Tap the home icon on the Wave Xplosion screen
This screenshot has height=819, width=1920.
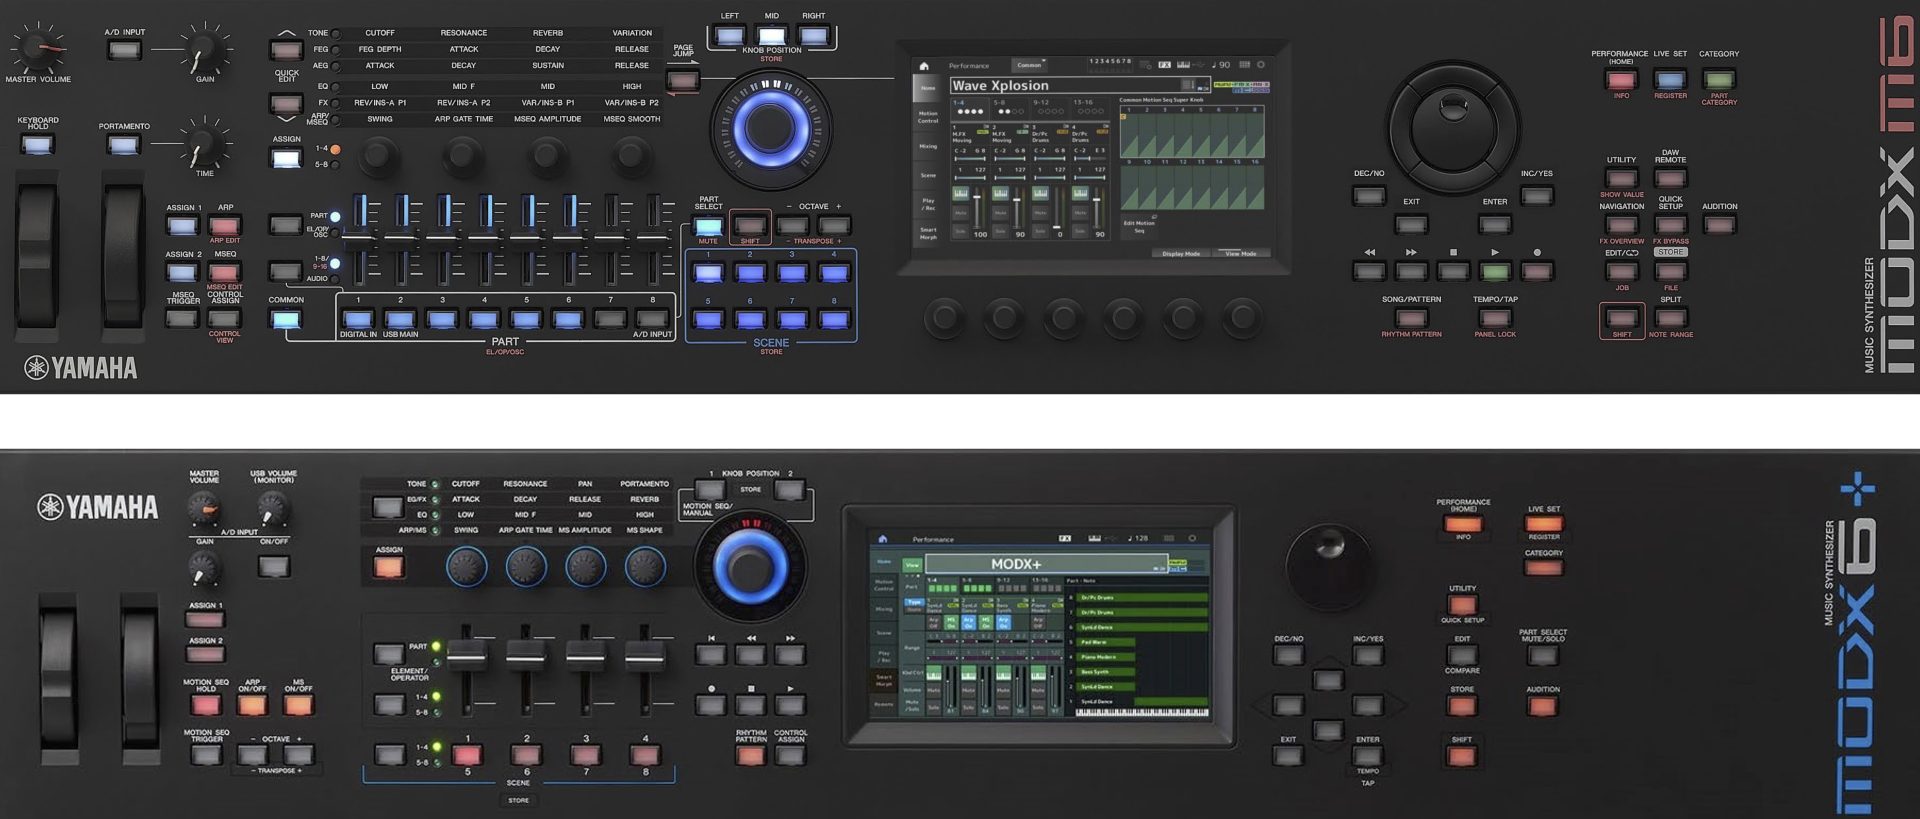click(x=924, y=66)
